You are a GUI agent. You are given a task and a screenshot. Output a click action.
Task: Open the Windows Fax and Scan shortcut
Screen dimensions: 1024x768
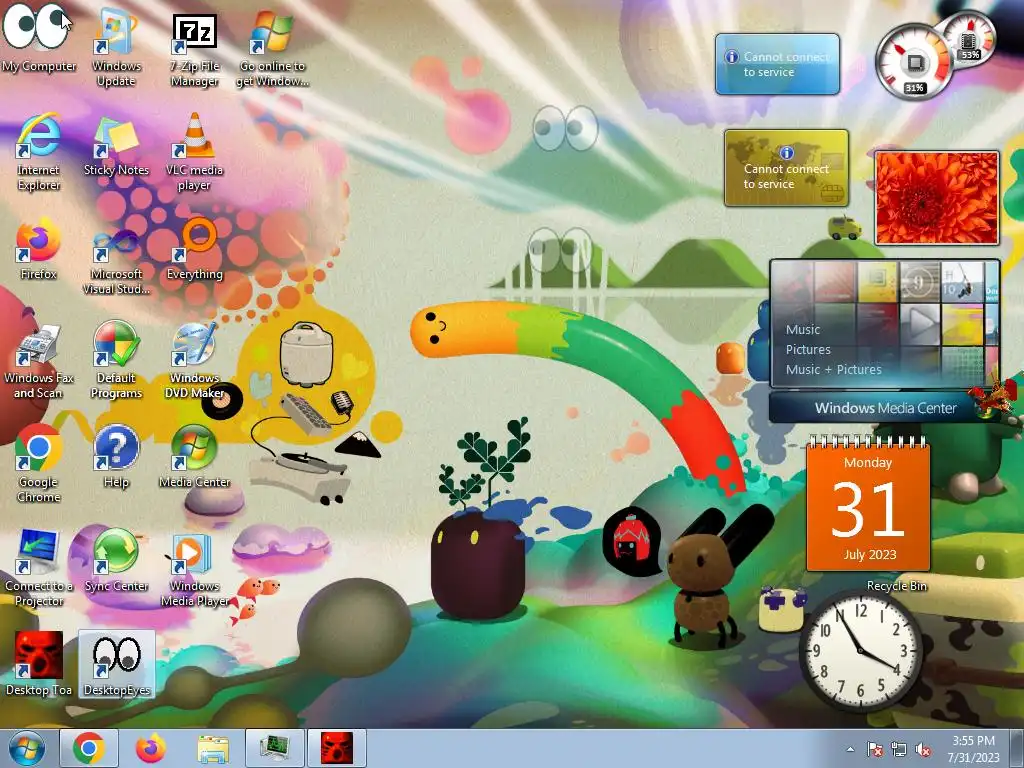click(38, 360)
